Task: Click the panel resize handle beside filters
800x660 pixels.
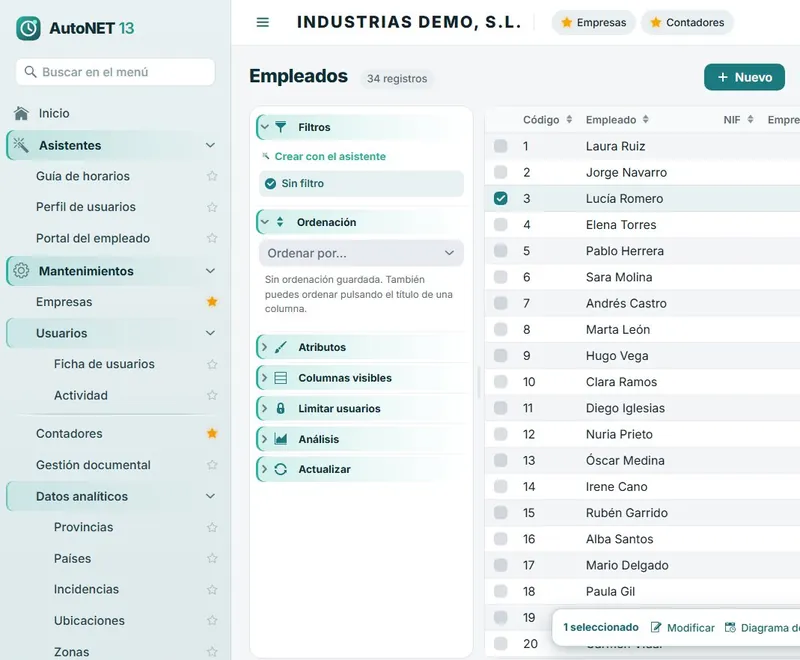Action: tap(479, 382)
